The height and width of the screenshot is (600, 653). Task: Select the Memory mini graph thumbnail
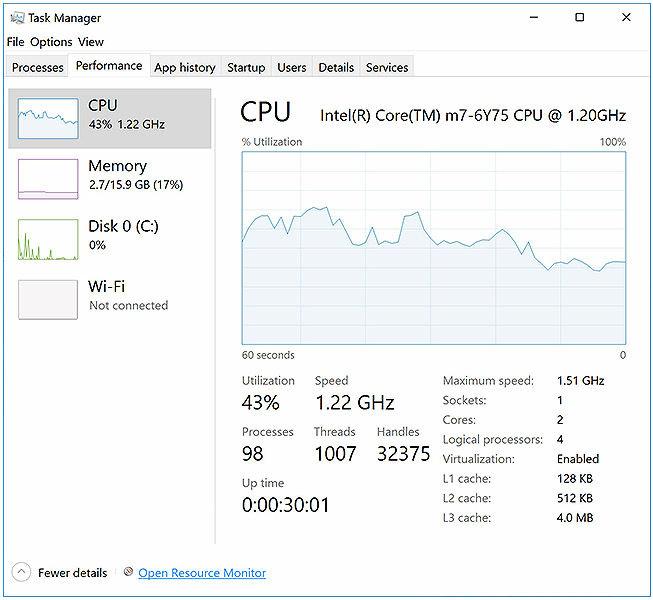48,179
